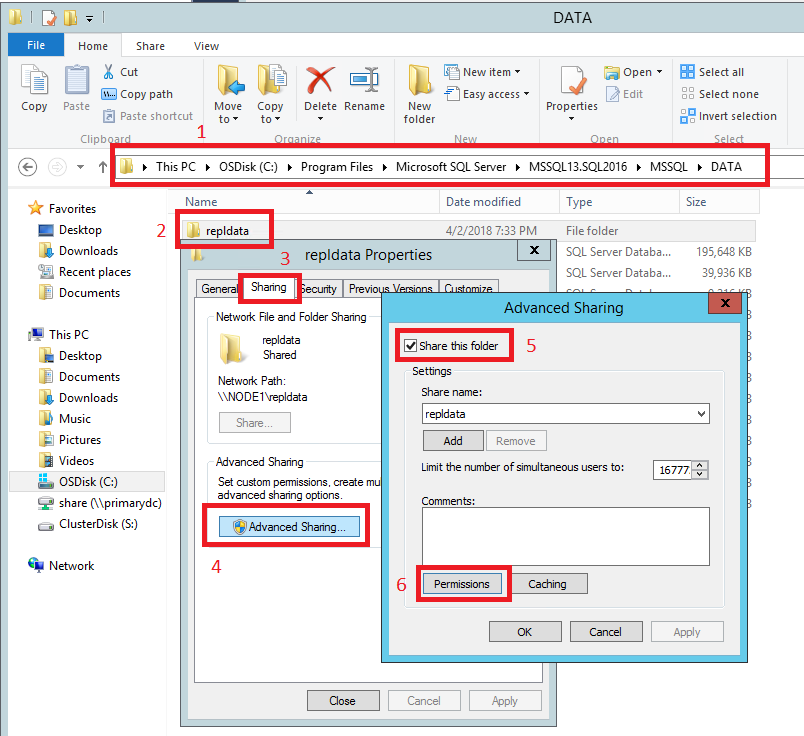Toggle the Share this folder checkbox
This screenshot has height=736, width=804.
[x=411, y=346]
